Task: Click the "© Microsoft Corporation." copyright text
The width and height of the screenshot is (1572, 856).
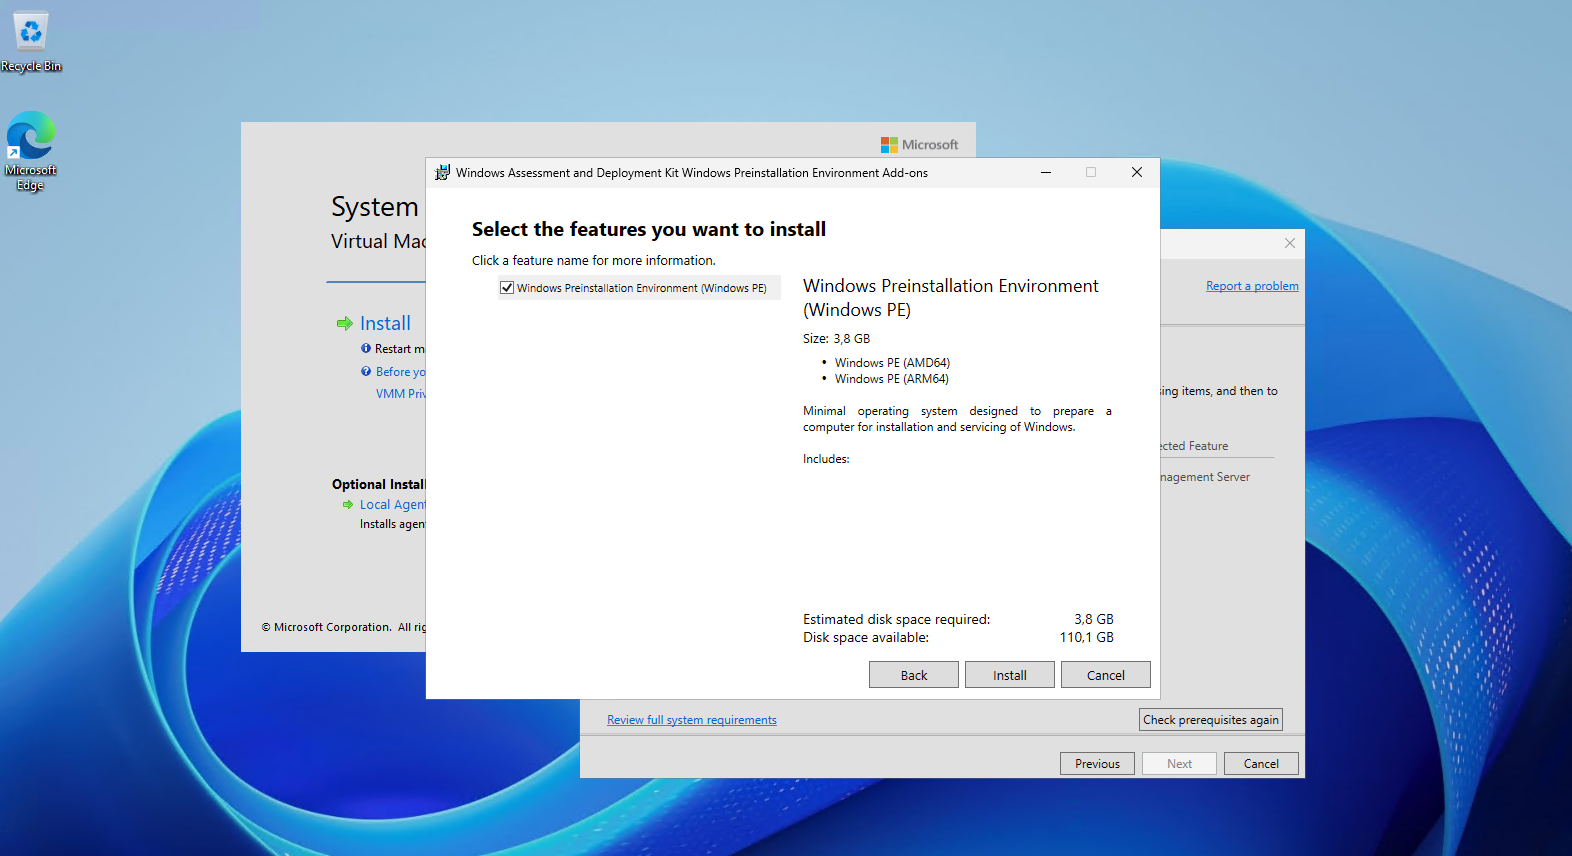Action: tap(327, 628)
